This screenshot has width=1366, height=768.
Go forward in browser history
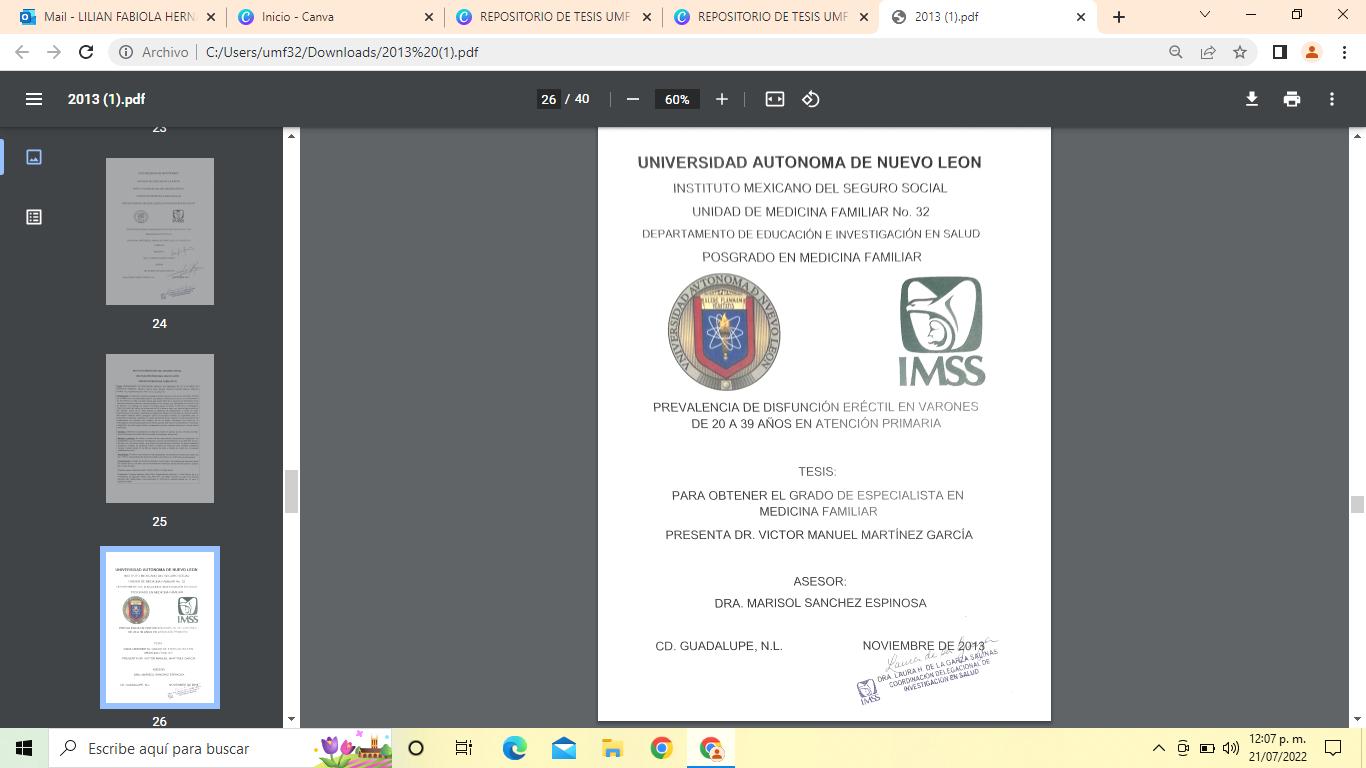tap(54, 52)
